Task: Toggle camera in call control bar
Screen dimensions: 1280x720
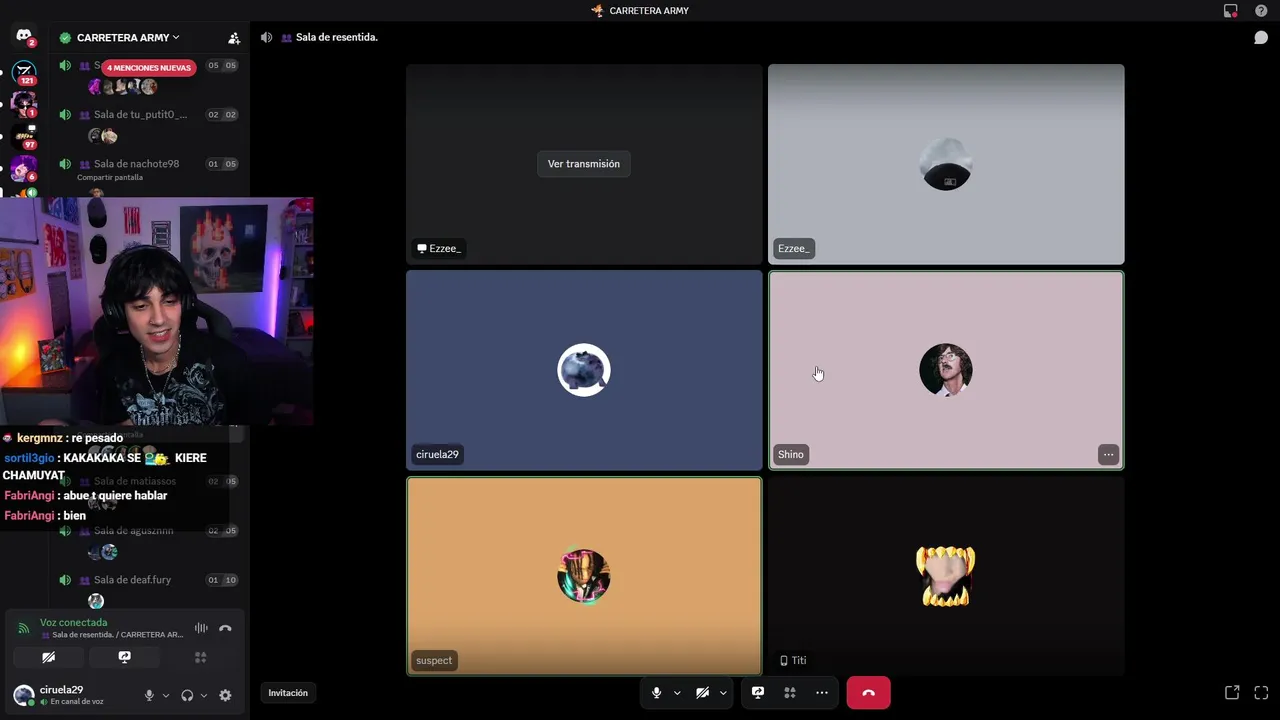Action: (x=702, y=693)
